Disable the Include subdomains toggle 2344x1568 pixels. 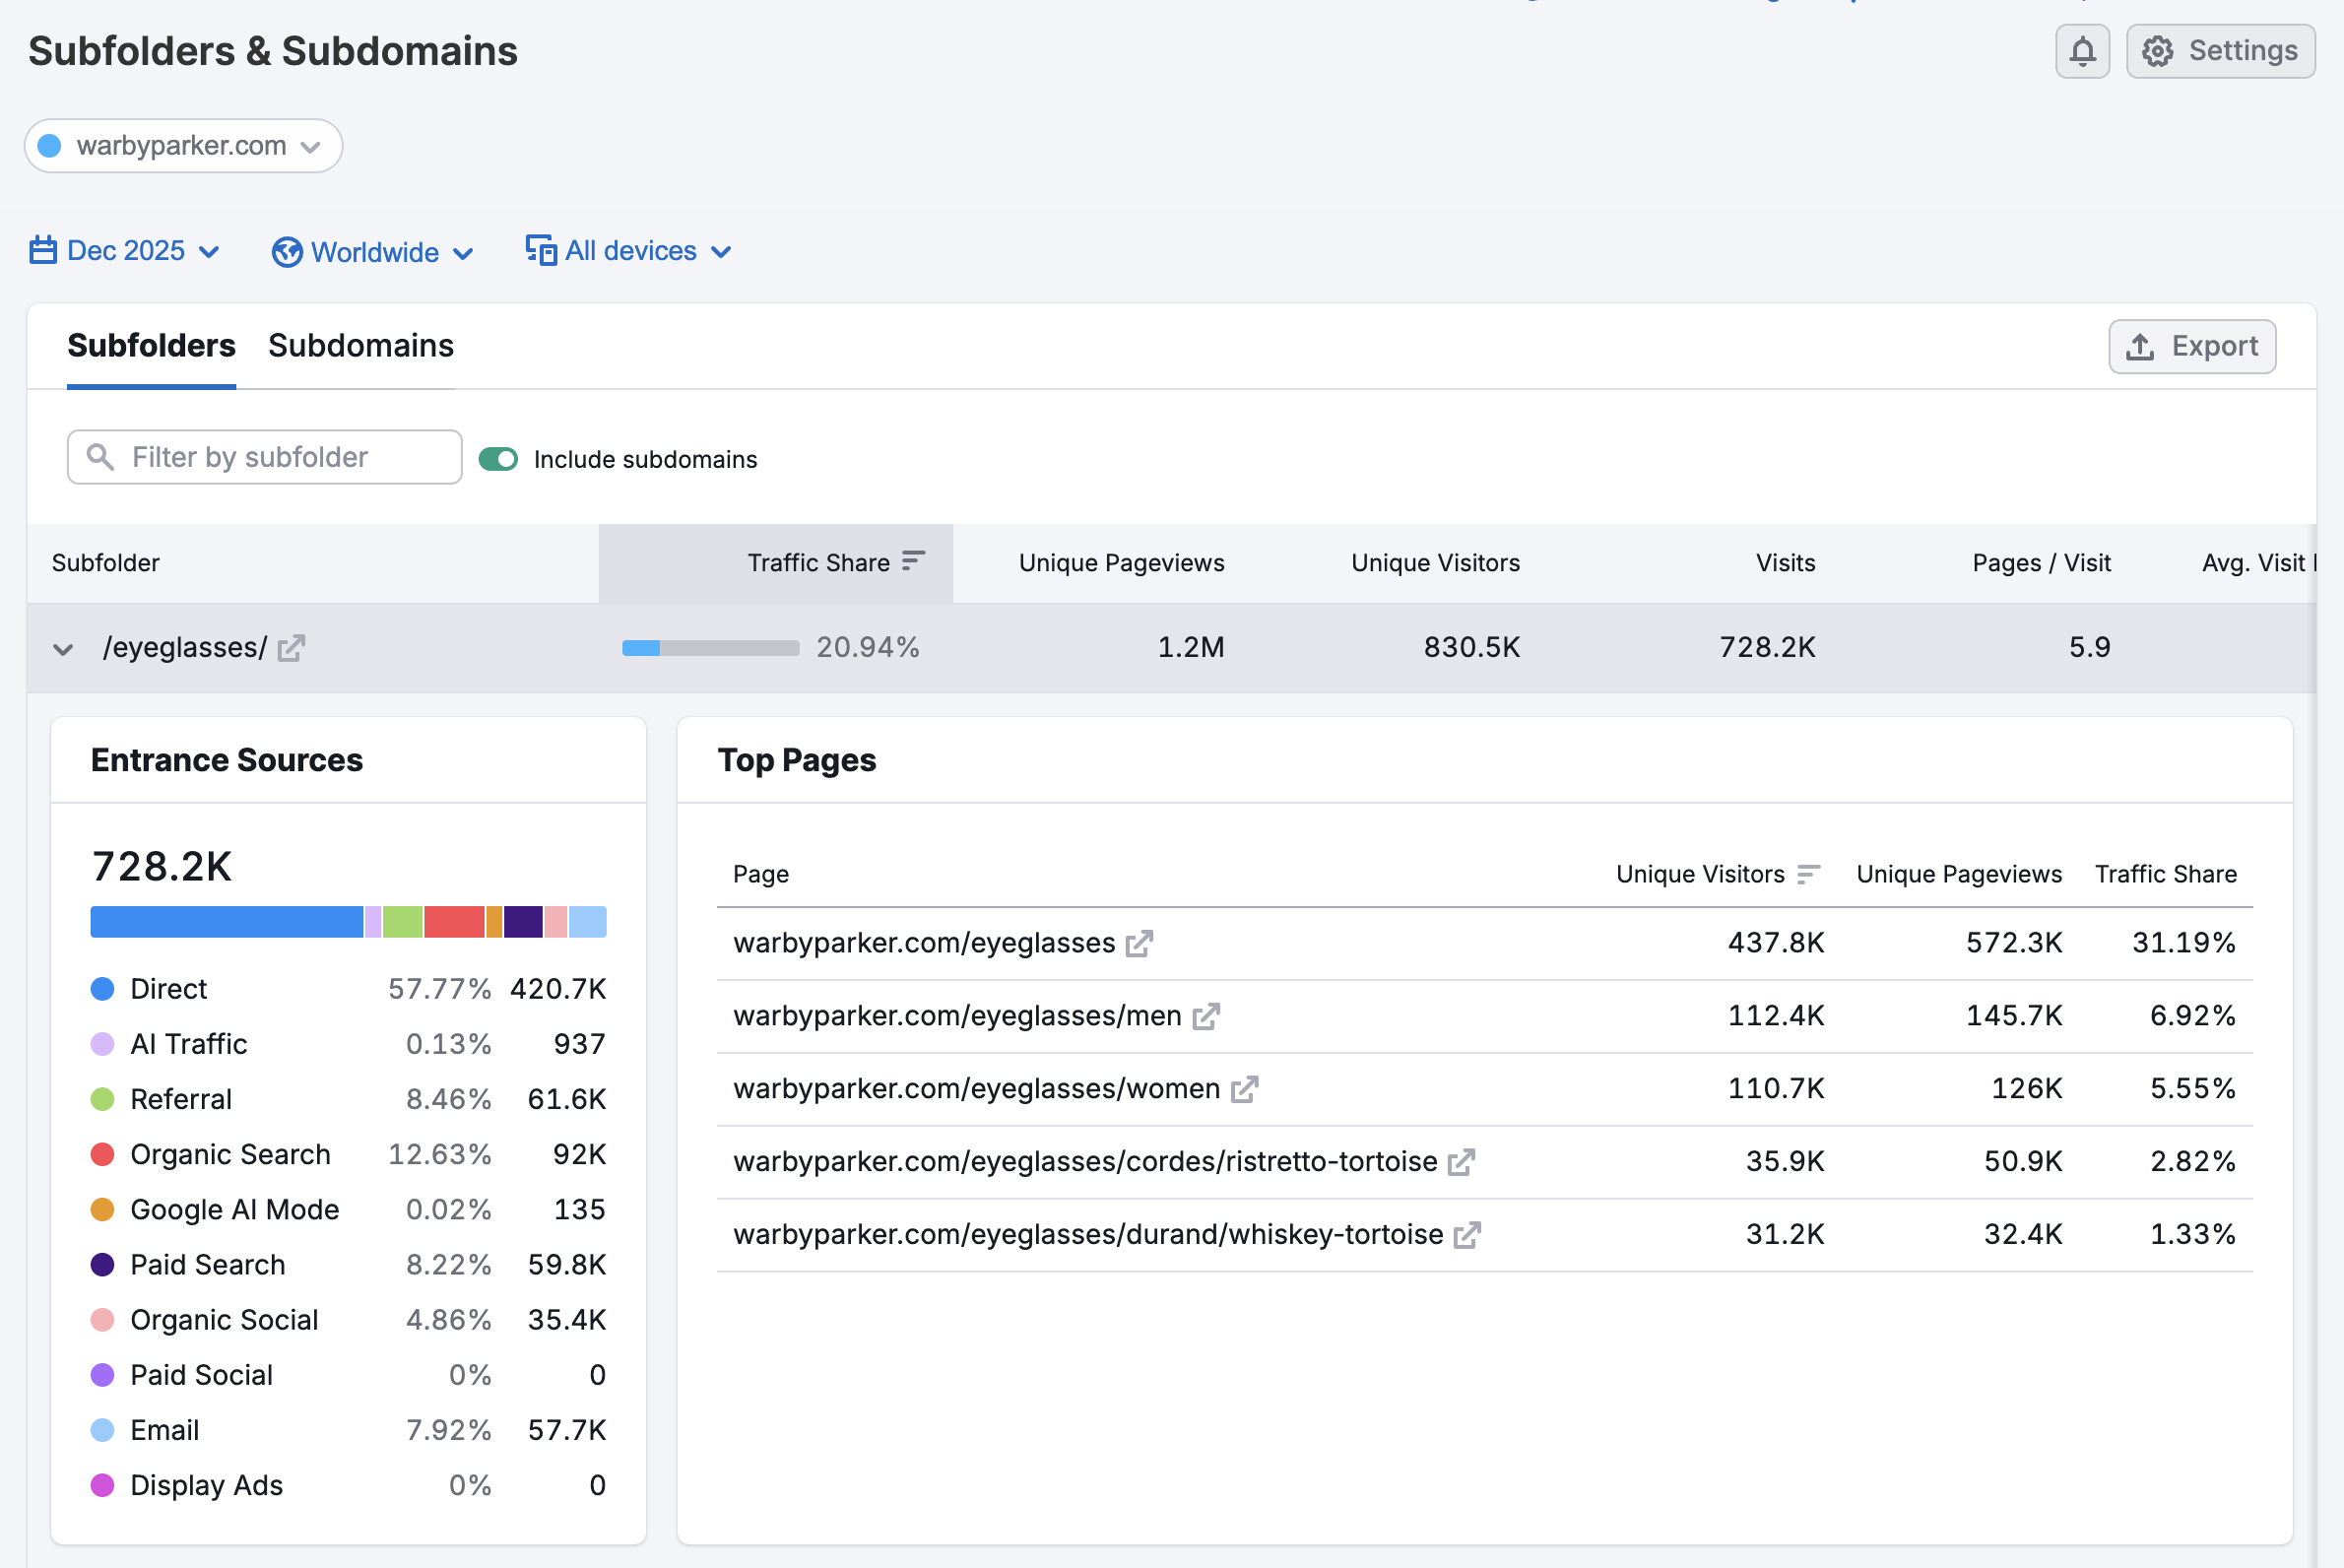pyautogui.click(x=497, y=459)
